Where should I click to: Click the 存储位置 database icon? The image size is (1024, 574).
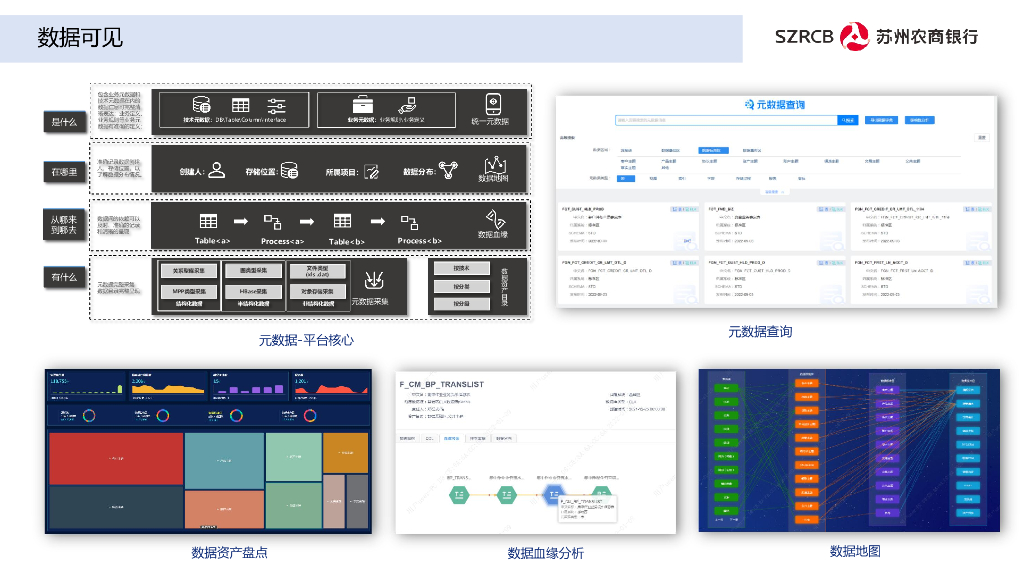289,170
